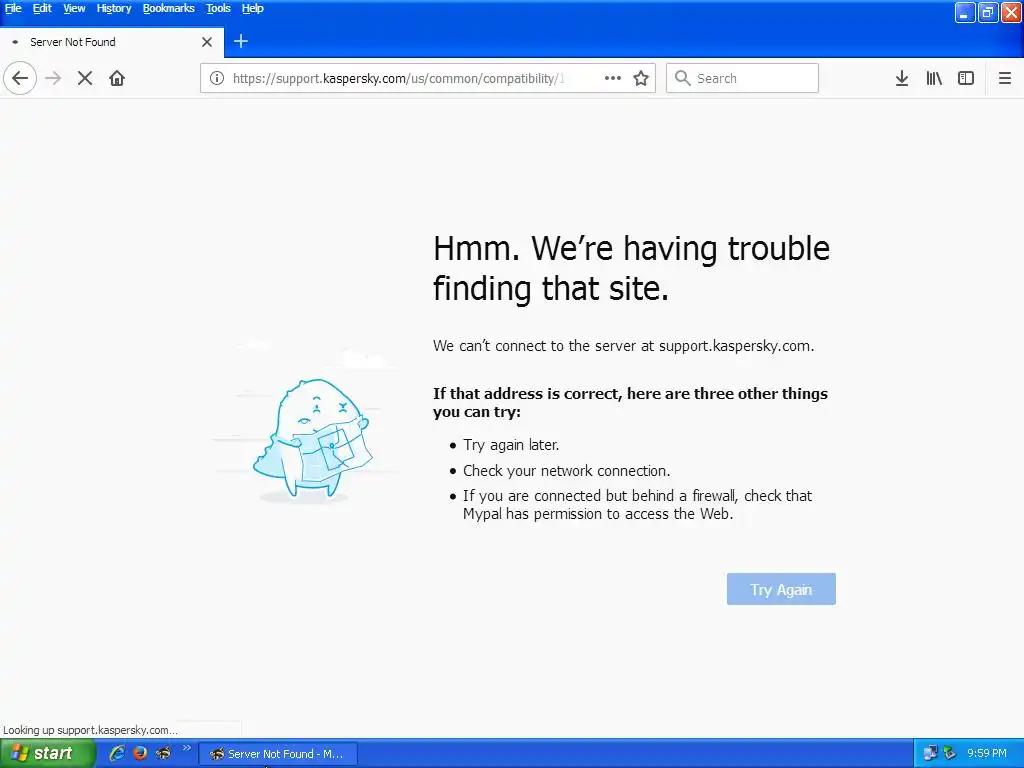Go back one page with the back arrow
The width and height of the screenshot is (1024, 768).
pyautogui.click(x=20, y=78)
